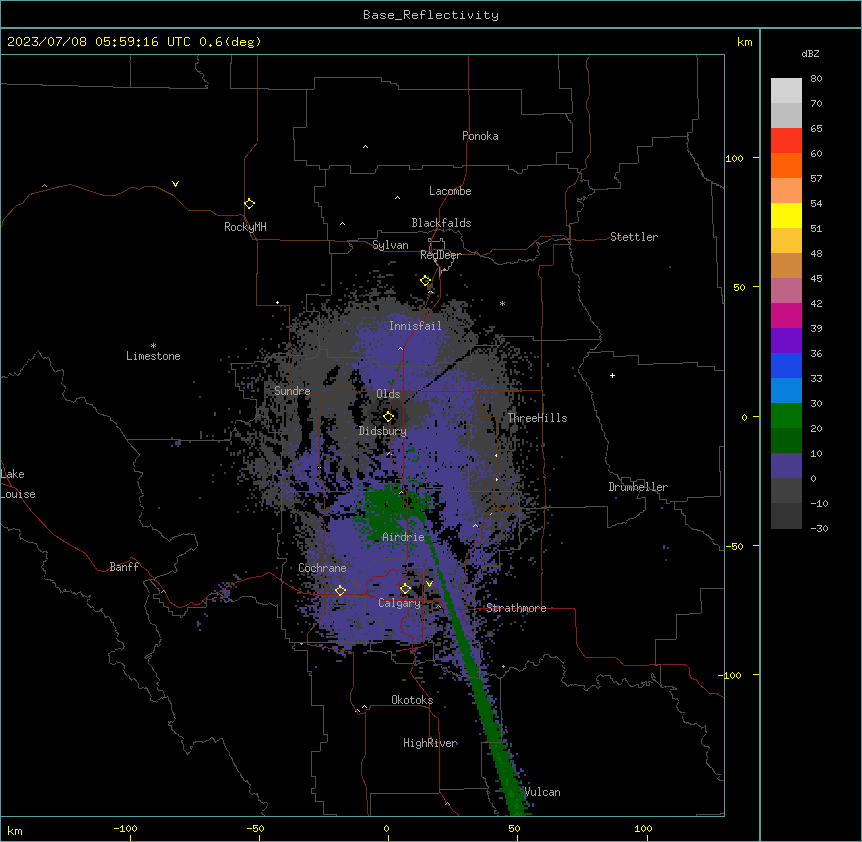862x842 pixels.
Task: Click the RedDeer city label
Action: pos(440,255)
